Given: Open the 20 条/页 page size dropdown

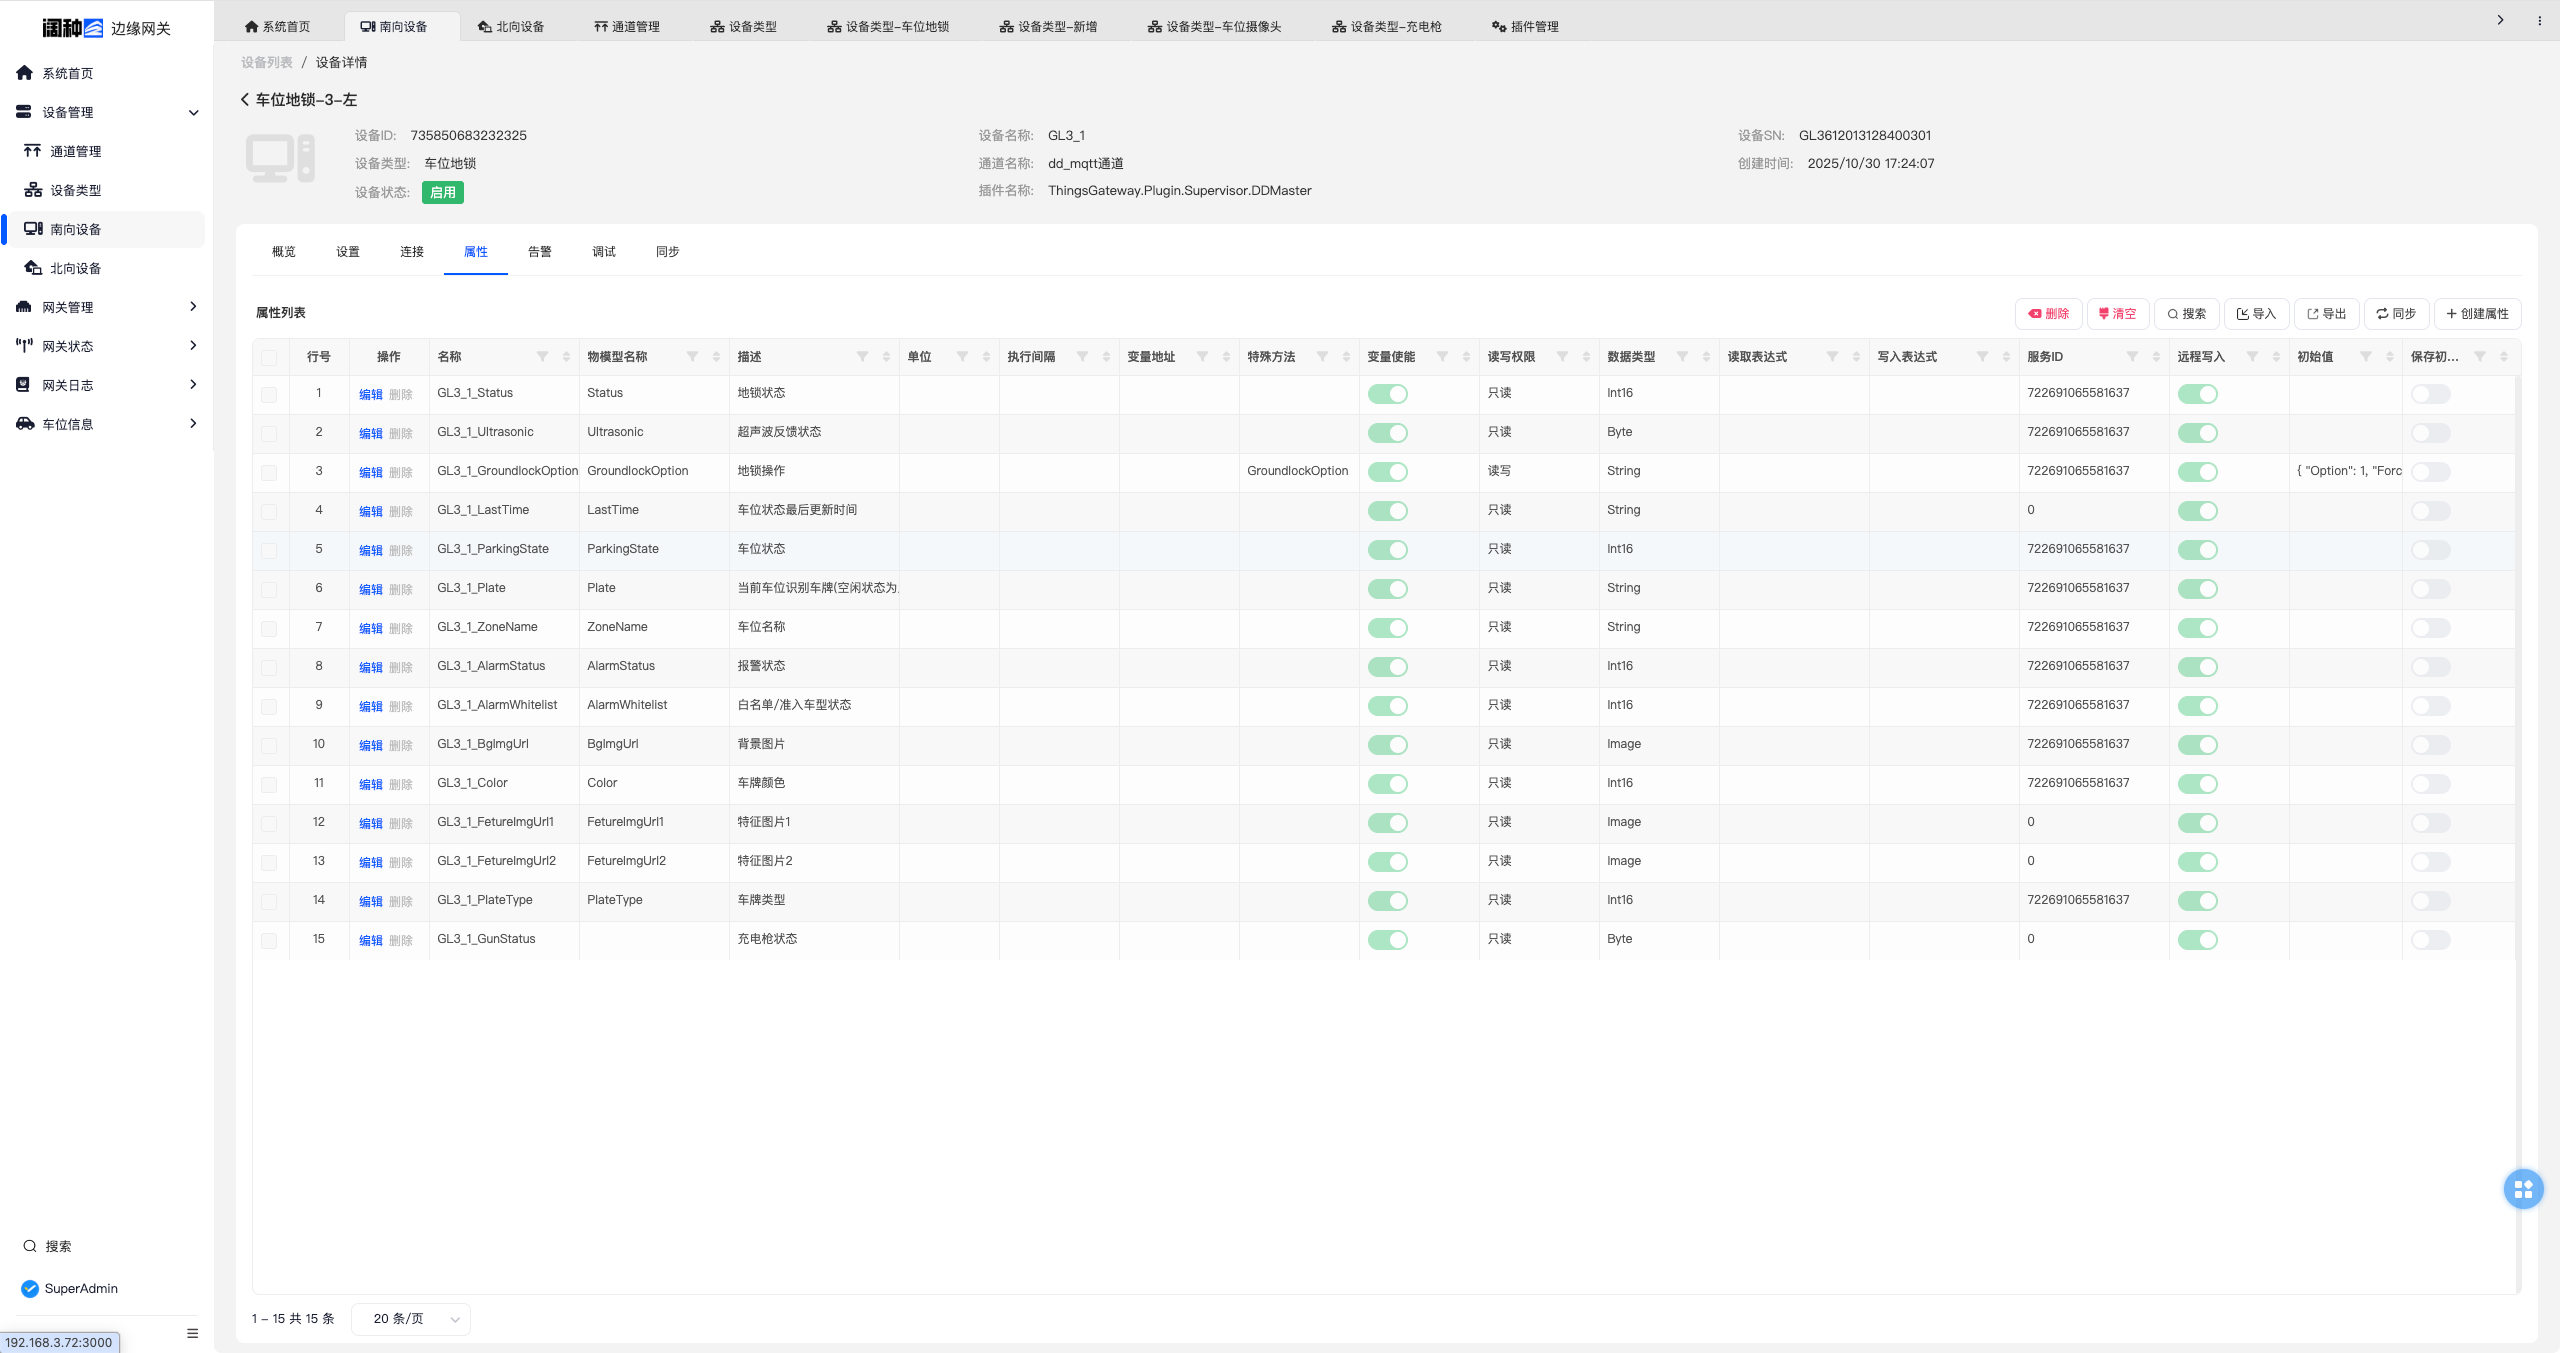Looking at the screenshot, I should [411, 1319].
